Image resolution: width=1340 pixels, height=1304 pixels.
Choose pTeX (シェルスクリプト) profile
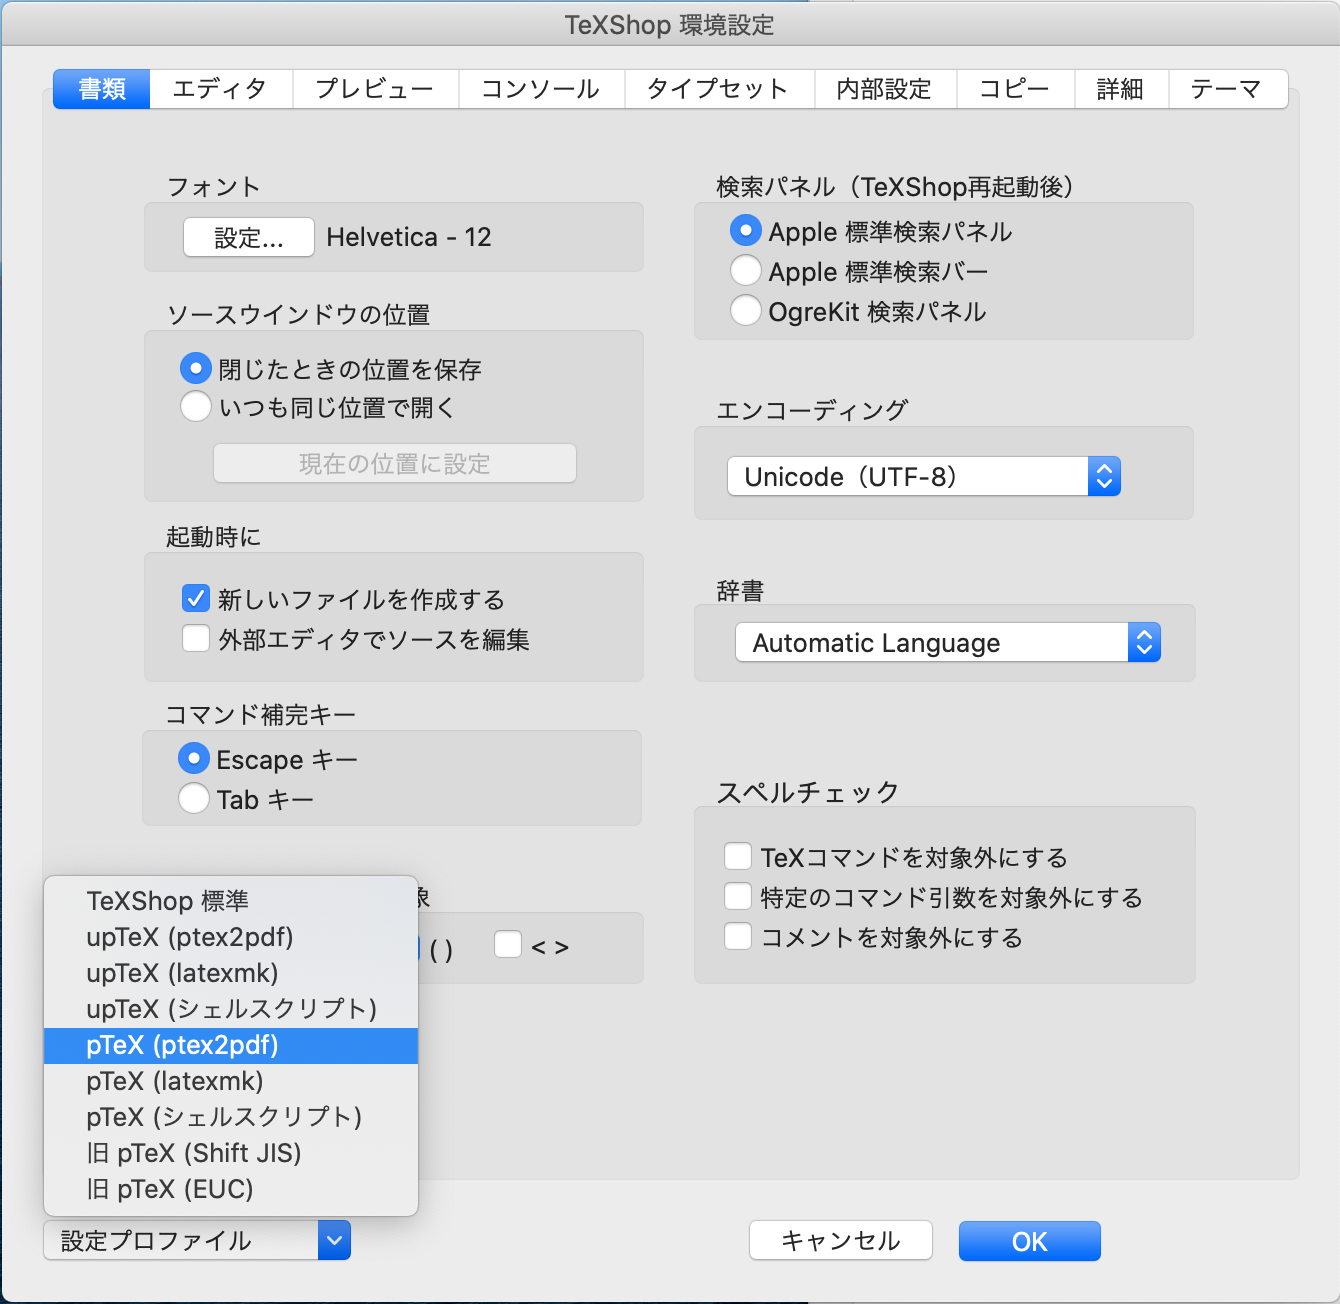231,1117
